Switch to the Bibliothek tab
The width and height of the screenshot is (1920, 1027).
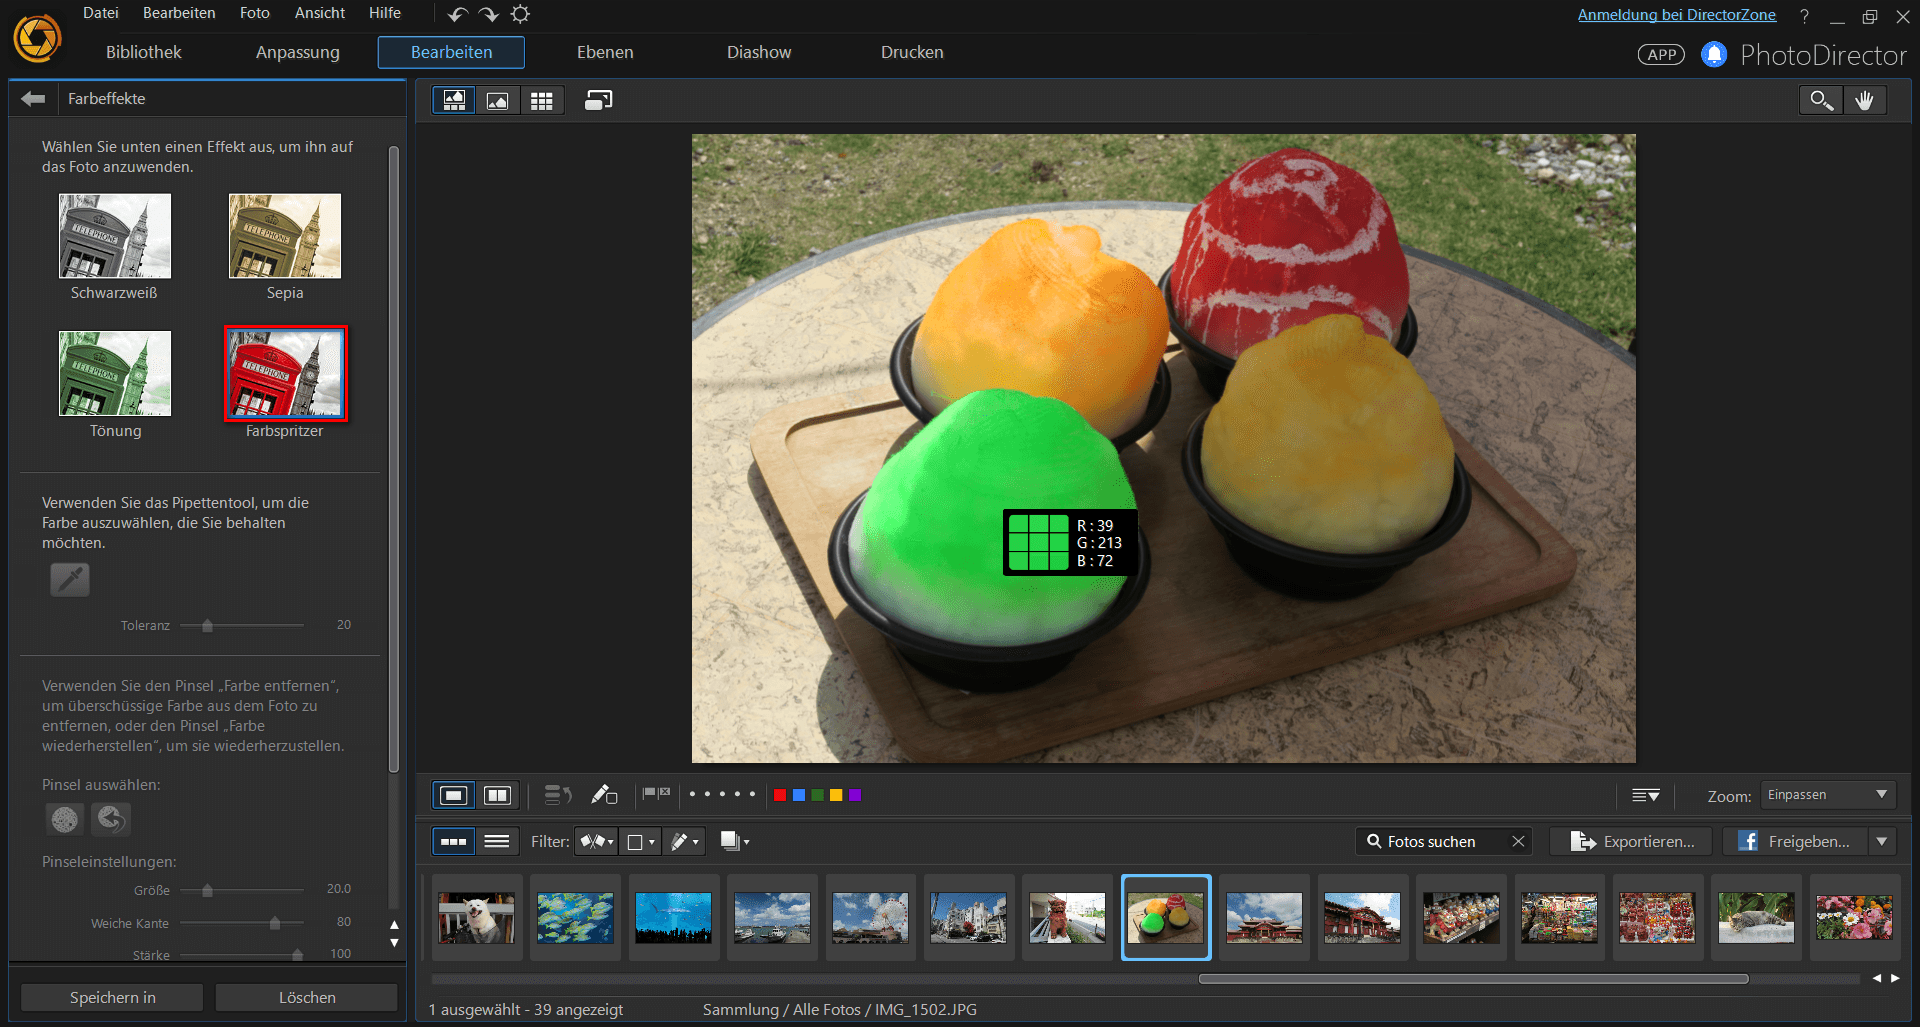click(144, 52)
